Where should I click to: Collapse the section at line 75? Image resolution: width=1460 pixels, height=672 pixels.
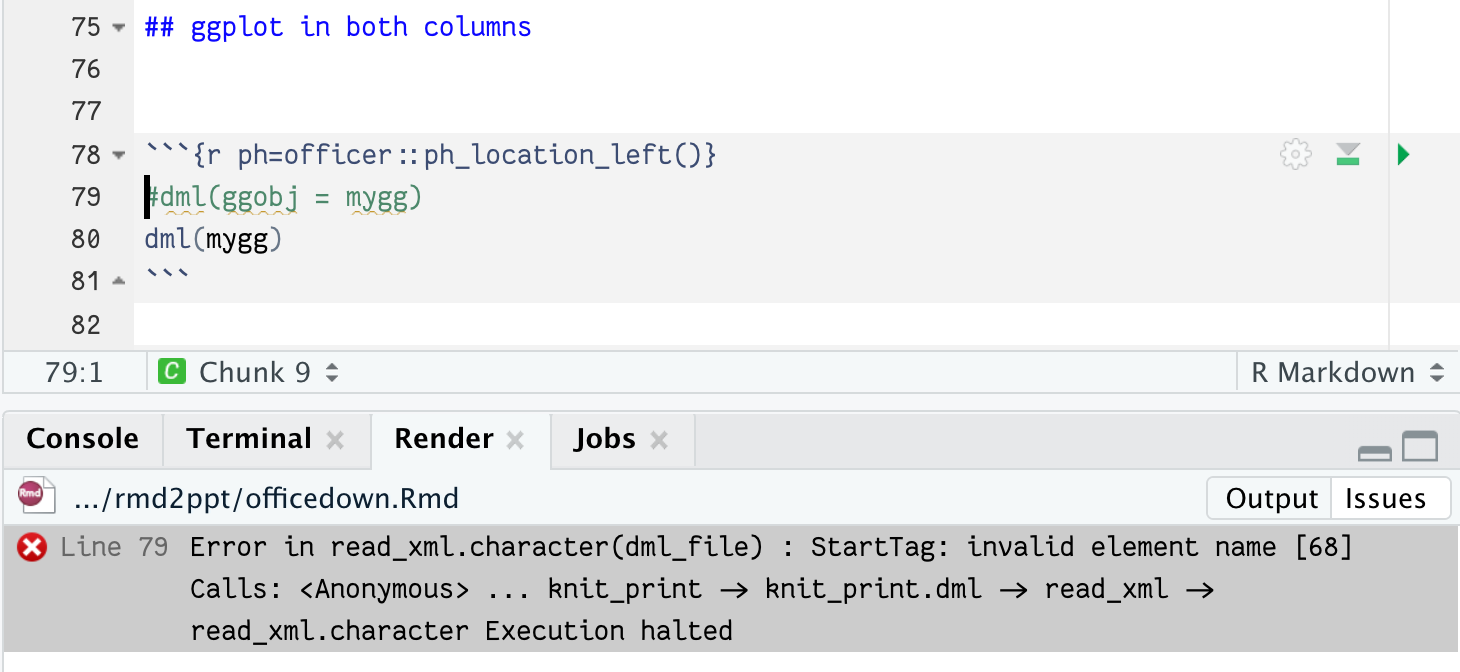coord(120,27)
